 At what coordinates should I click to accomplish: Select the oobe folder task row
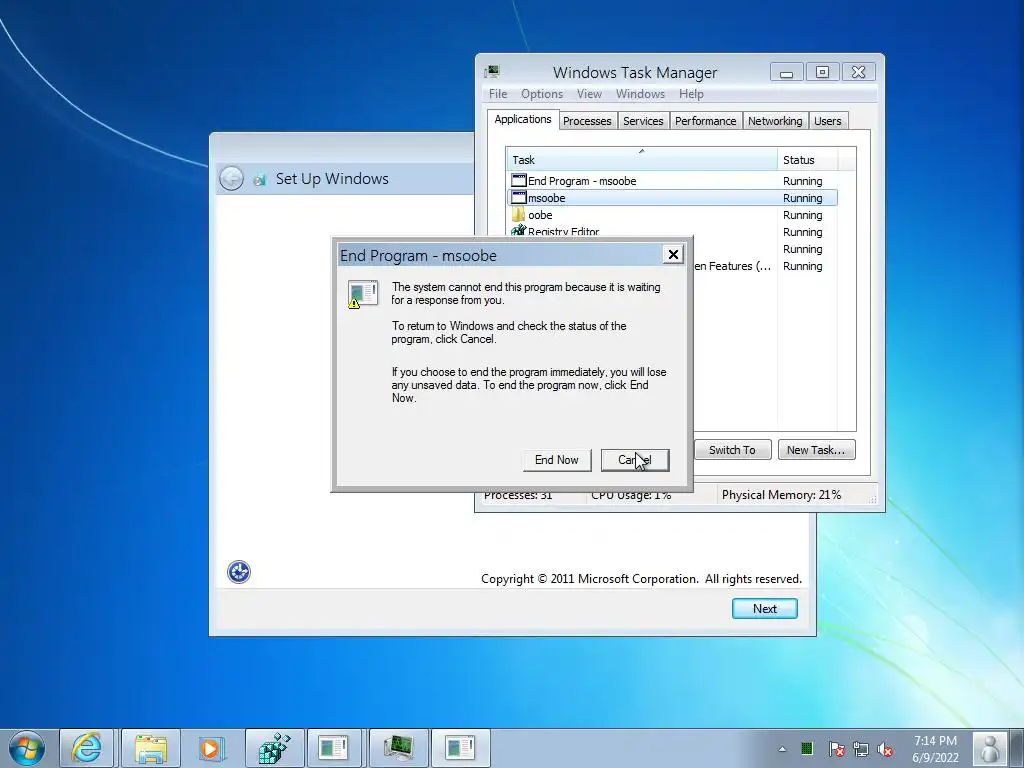pos(671,215)
